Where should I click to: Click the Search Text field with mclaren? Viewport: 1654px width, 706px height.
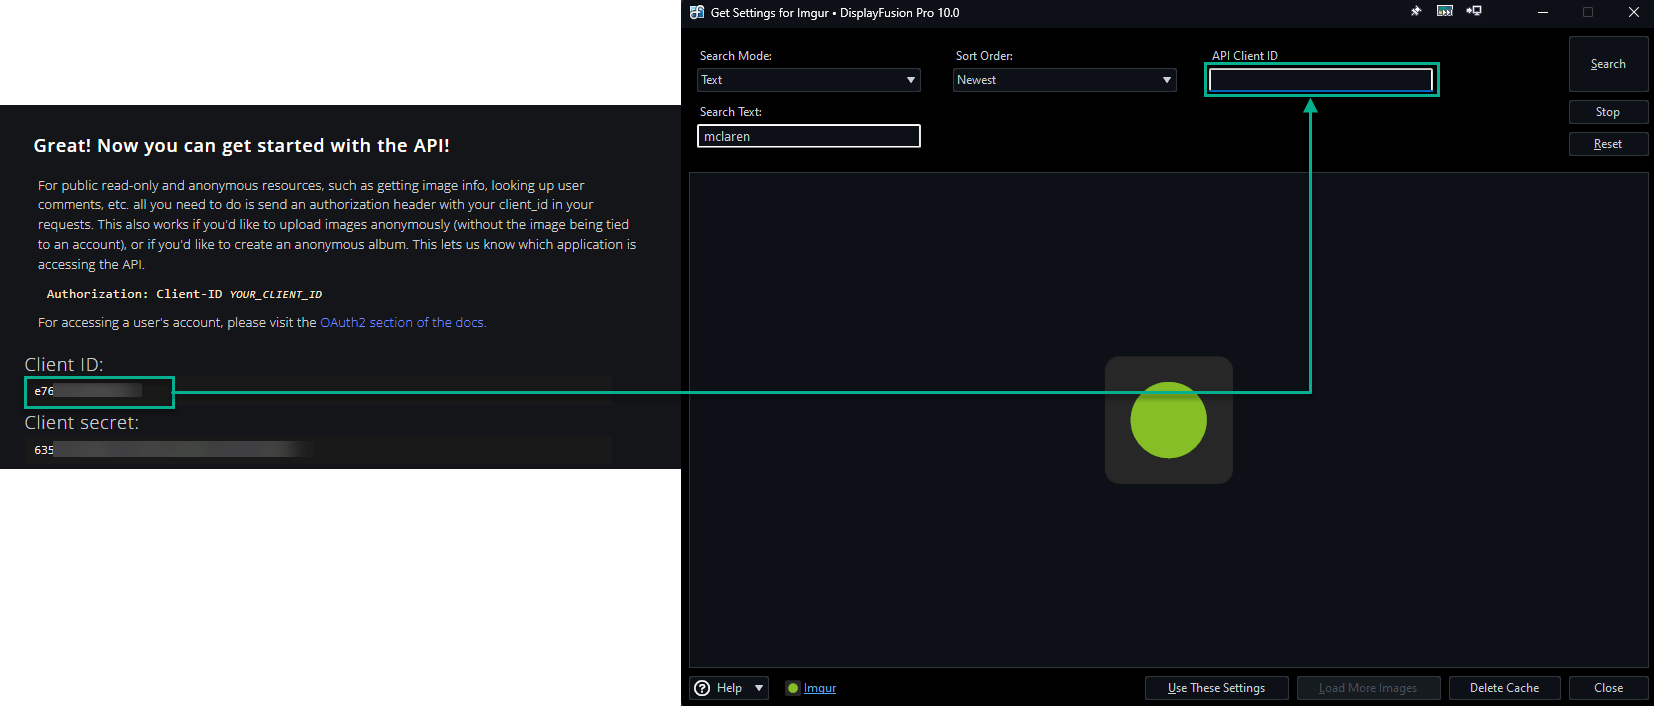click(808, 136)
